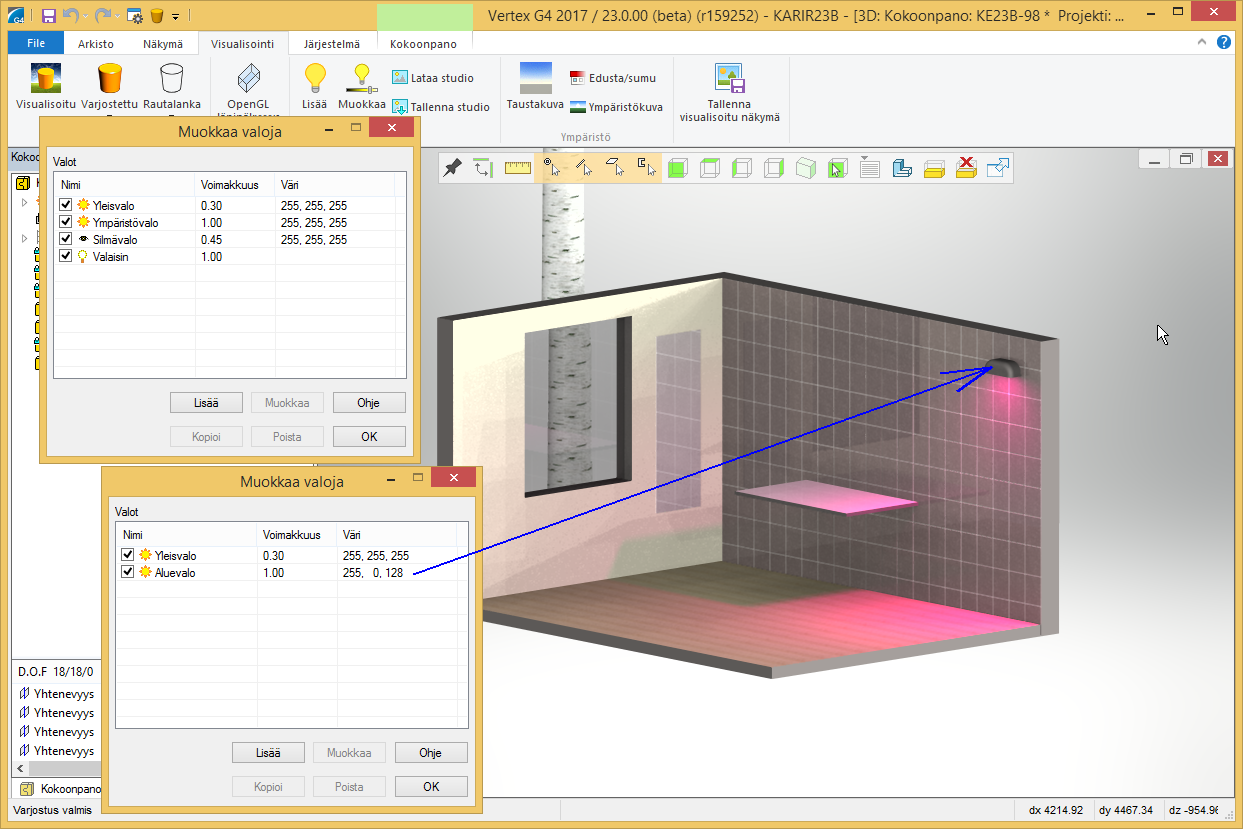Open the Taustakuva background image tool

click(x=535, y=78)
